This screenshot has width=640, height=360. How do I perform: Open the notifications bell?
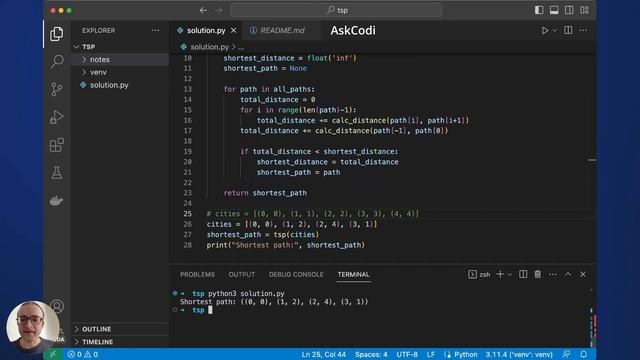[x=584, y=354]
